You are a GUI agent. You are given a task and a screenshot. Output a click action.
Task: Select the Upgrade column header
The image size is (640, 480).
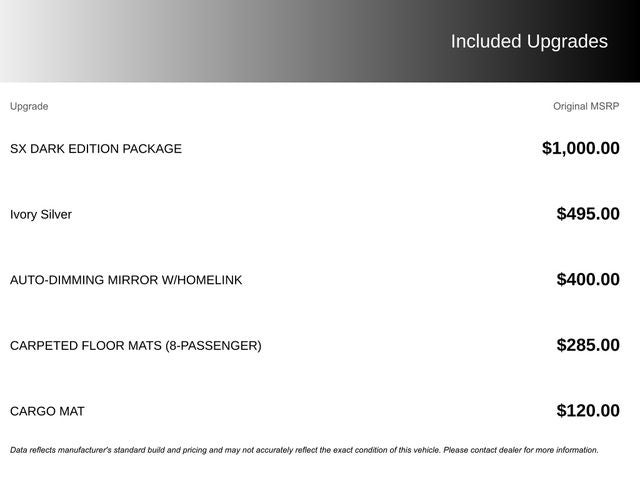pyautogui.click(x=29, y=106)
